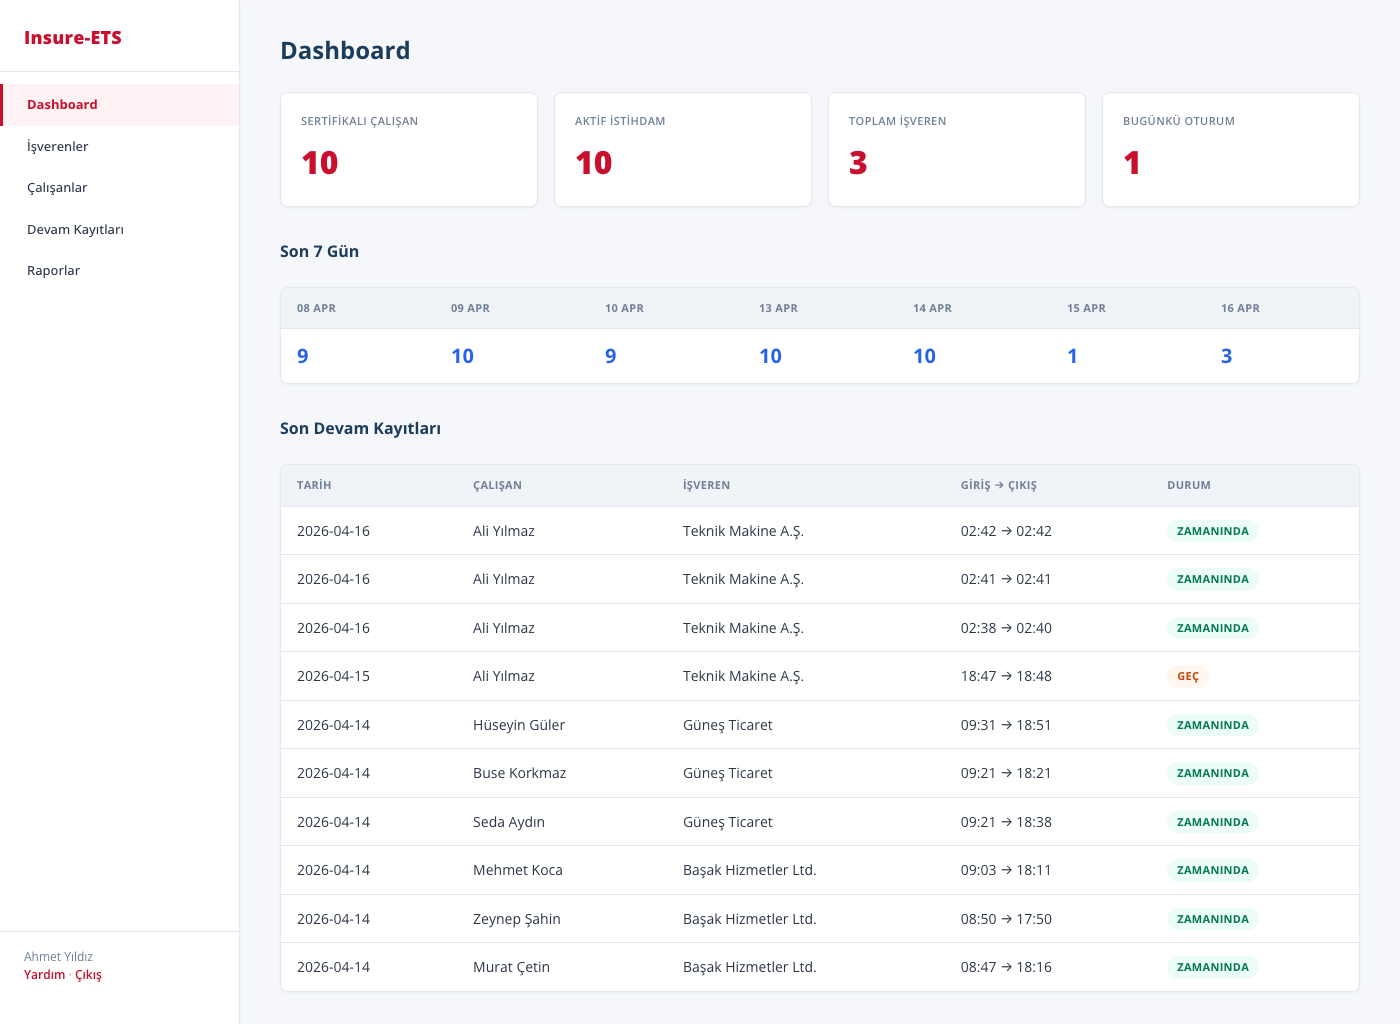The image size is (1400, 1024).
Task: Click the Insure-ETS logo
Action: click(73, 38)
